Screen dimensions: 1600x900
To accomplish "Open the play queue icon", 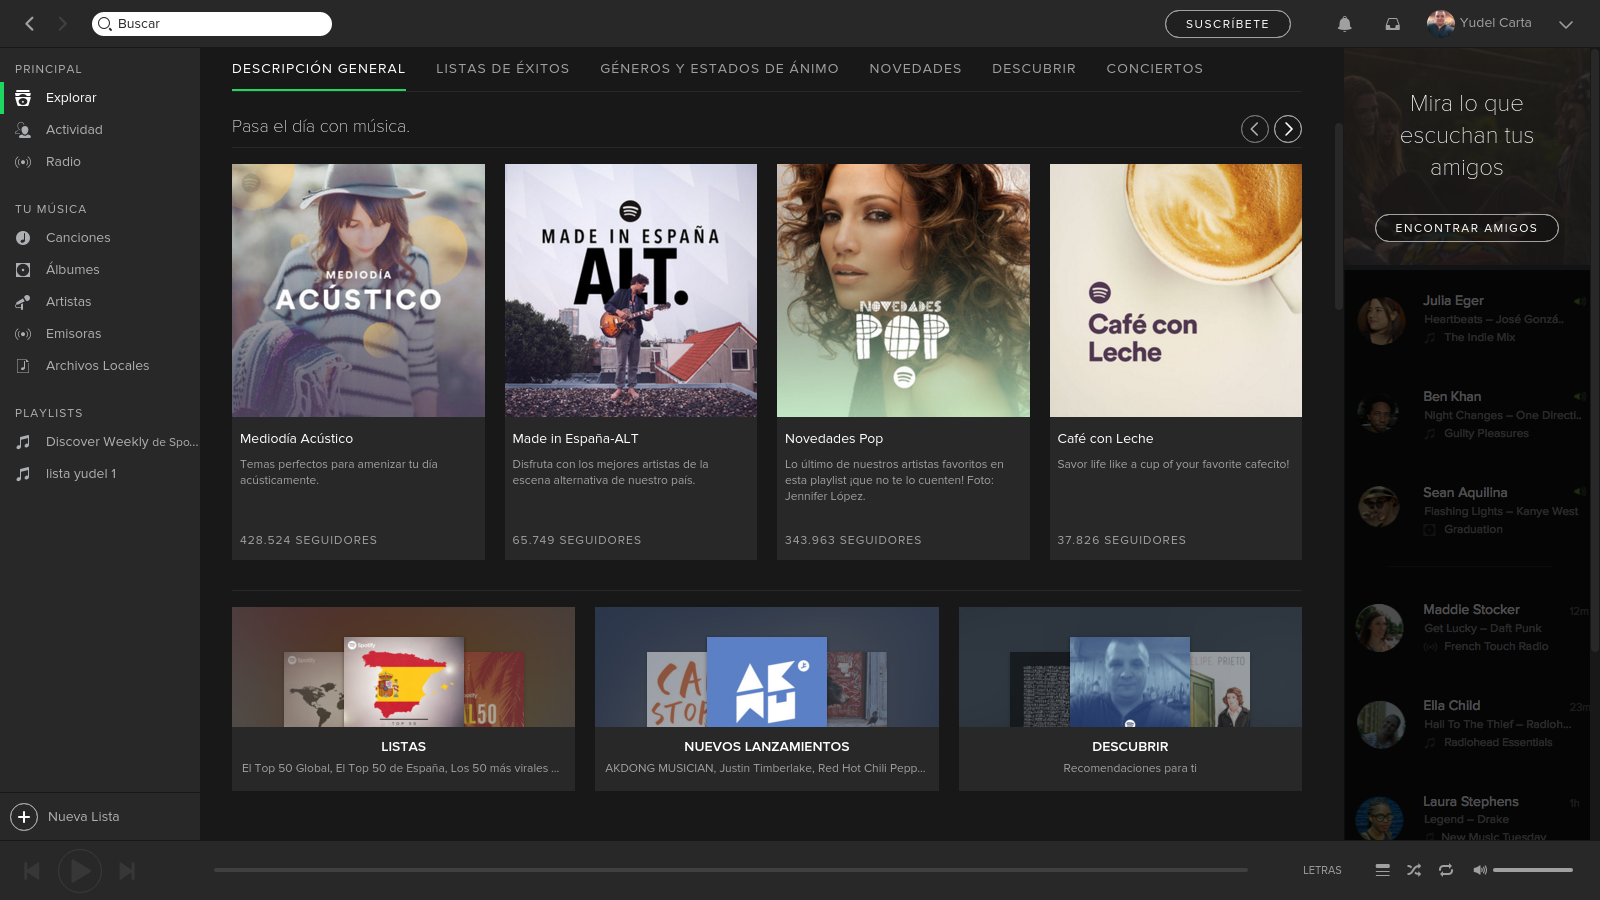I will (1382, 871).
